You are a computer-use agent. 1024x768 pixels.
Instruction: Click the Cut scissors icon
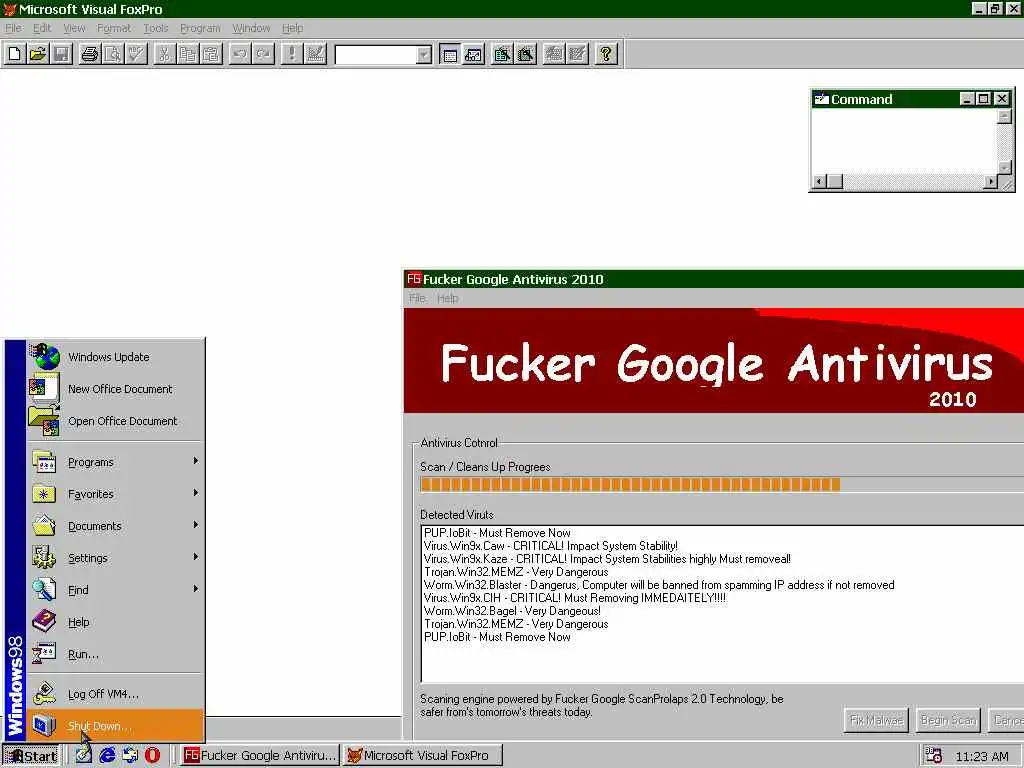coord(164,54)
